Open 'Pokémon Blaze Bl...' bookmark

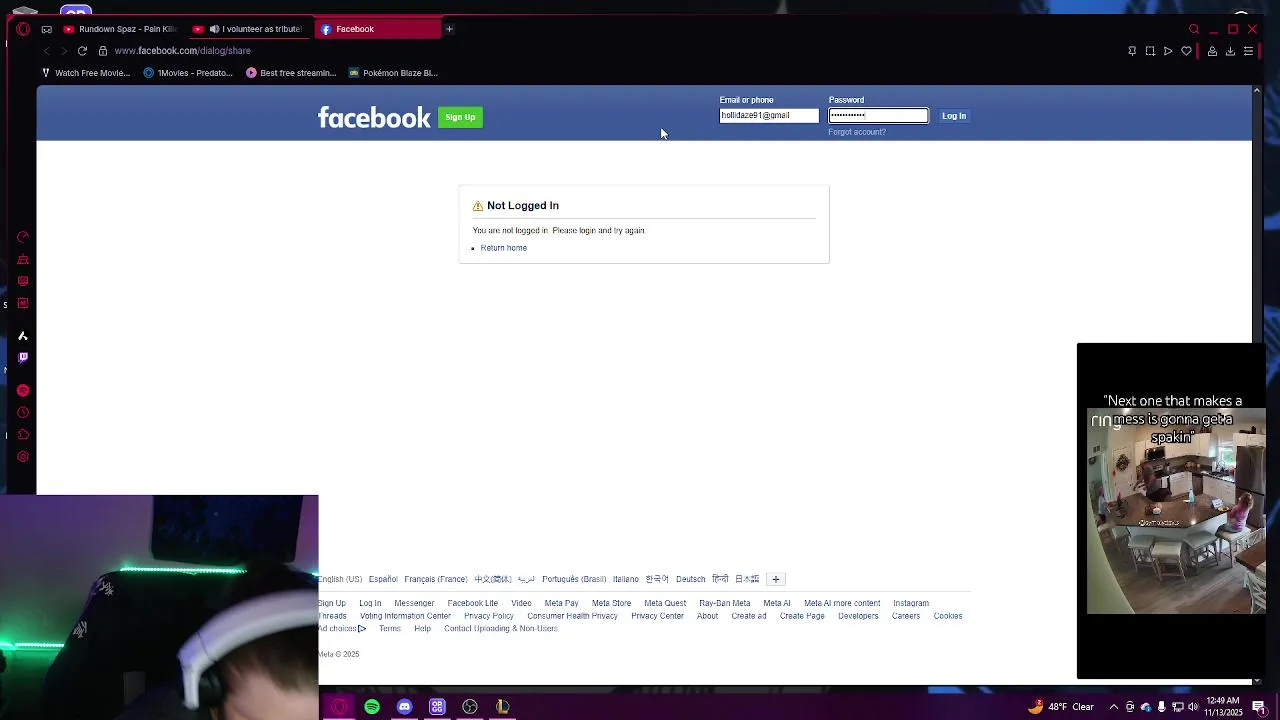click(x=393, y=73)
